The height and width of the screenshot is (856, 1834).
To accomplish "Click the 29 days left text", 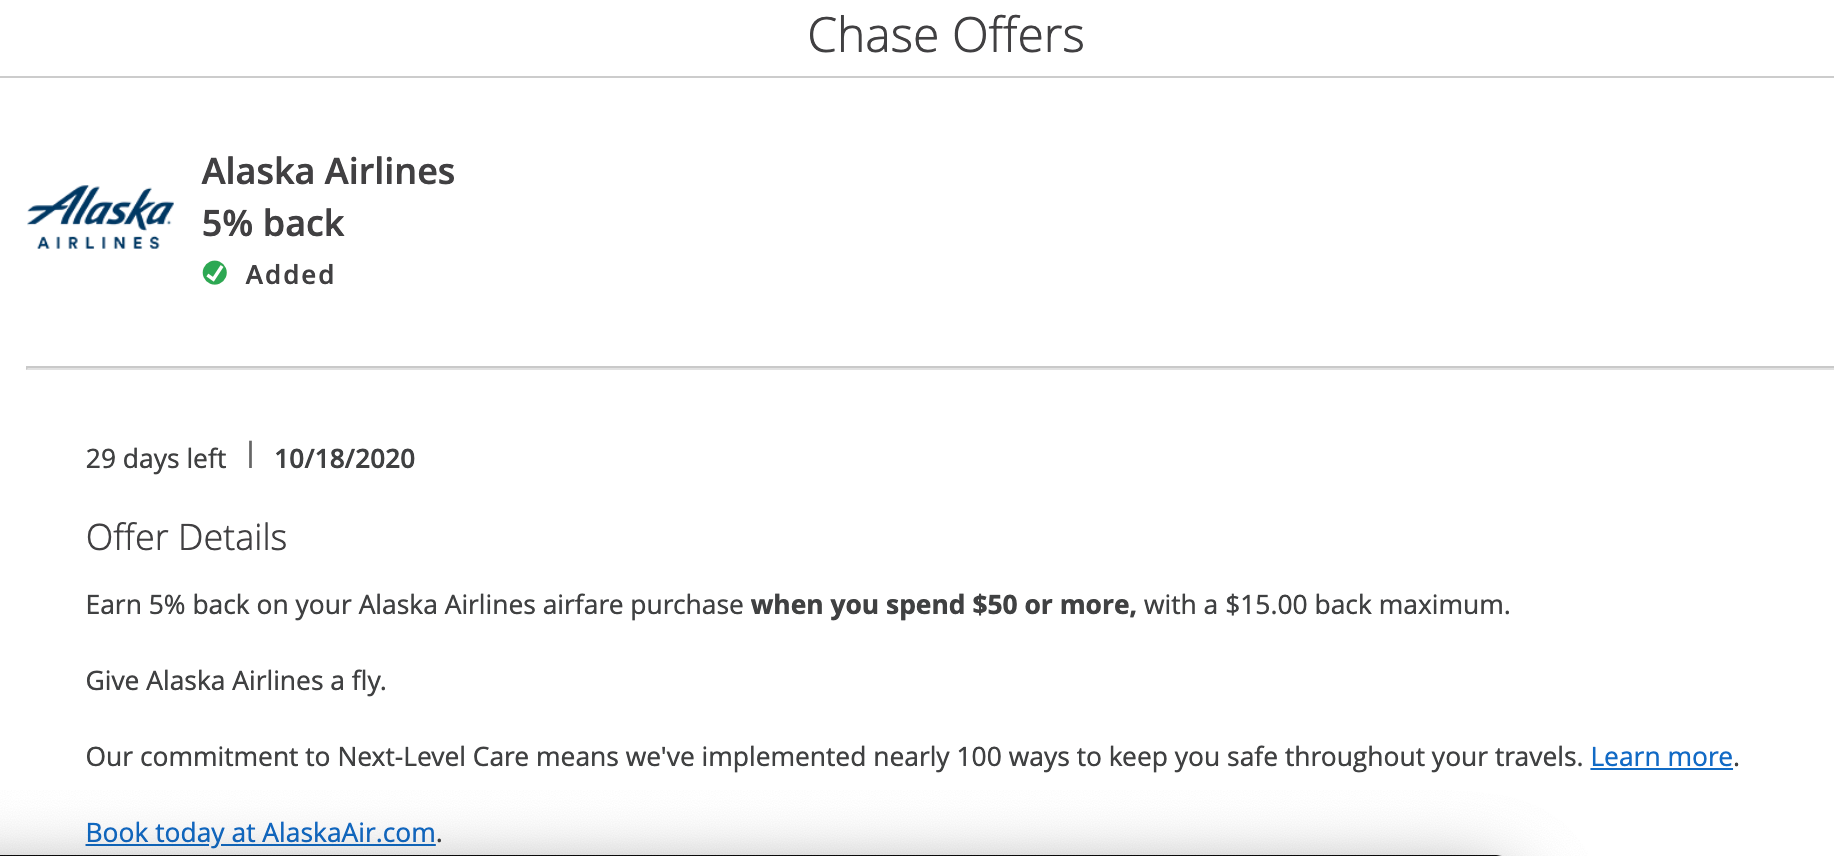I will pos(156,459).
